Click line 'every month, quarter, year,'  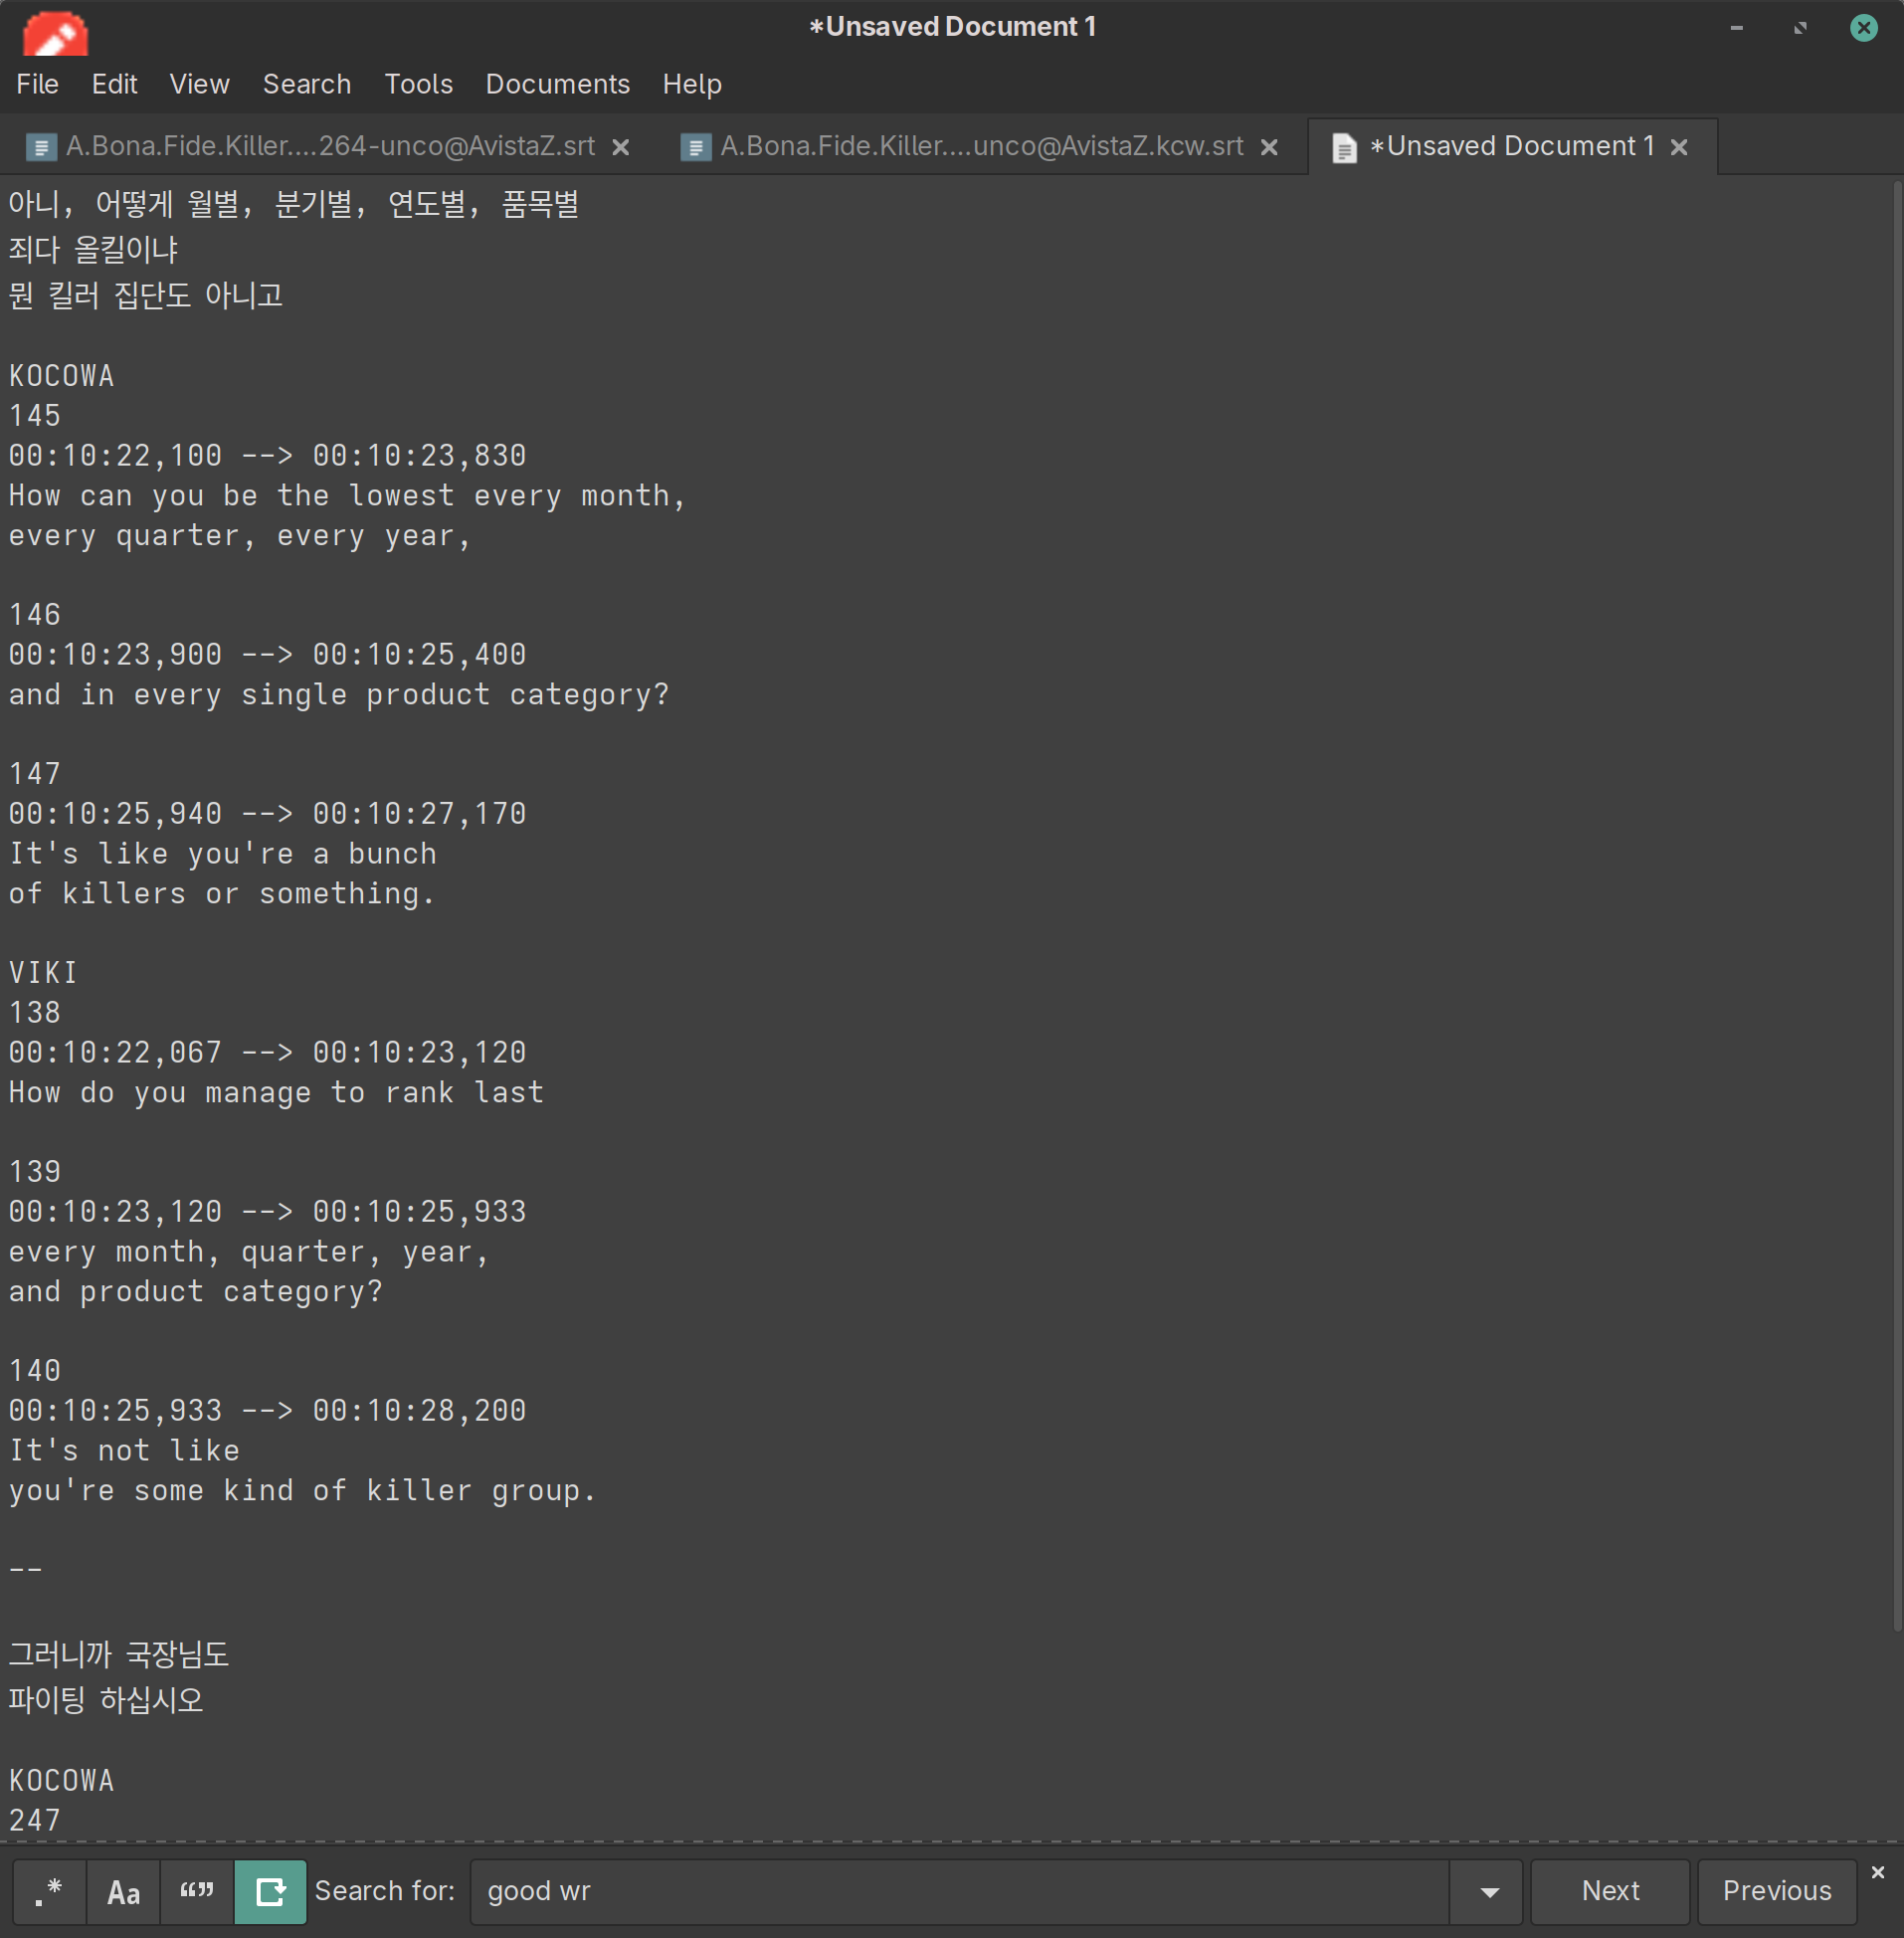point(249,1252)
